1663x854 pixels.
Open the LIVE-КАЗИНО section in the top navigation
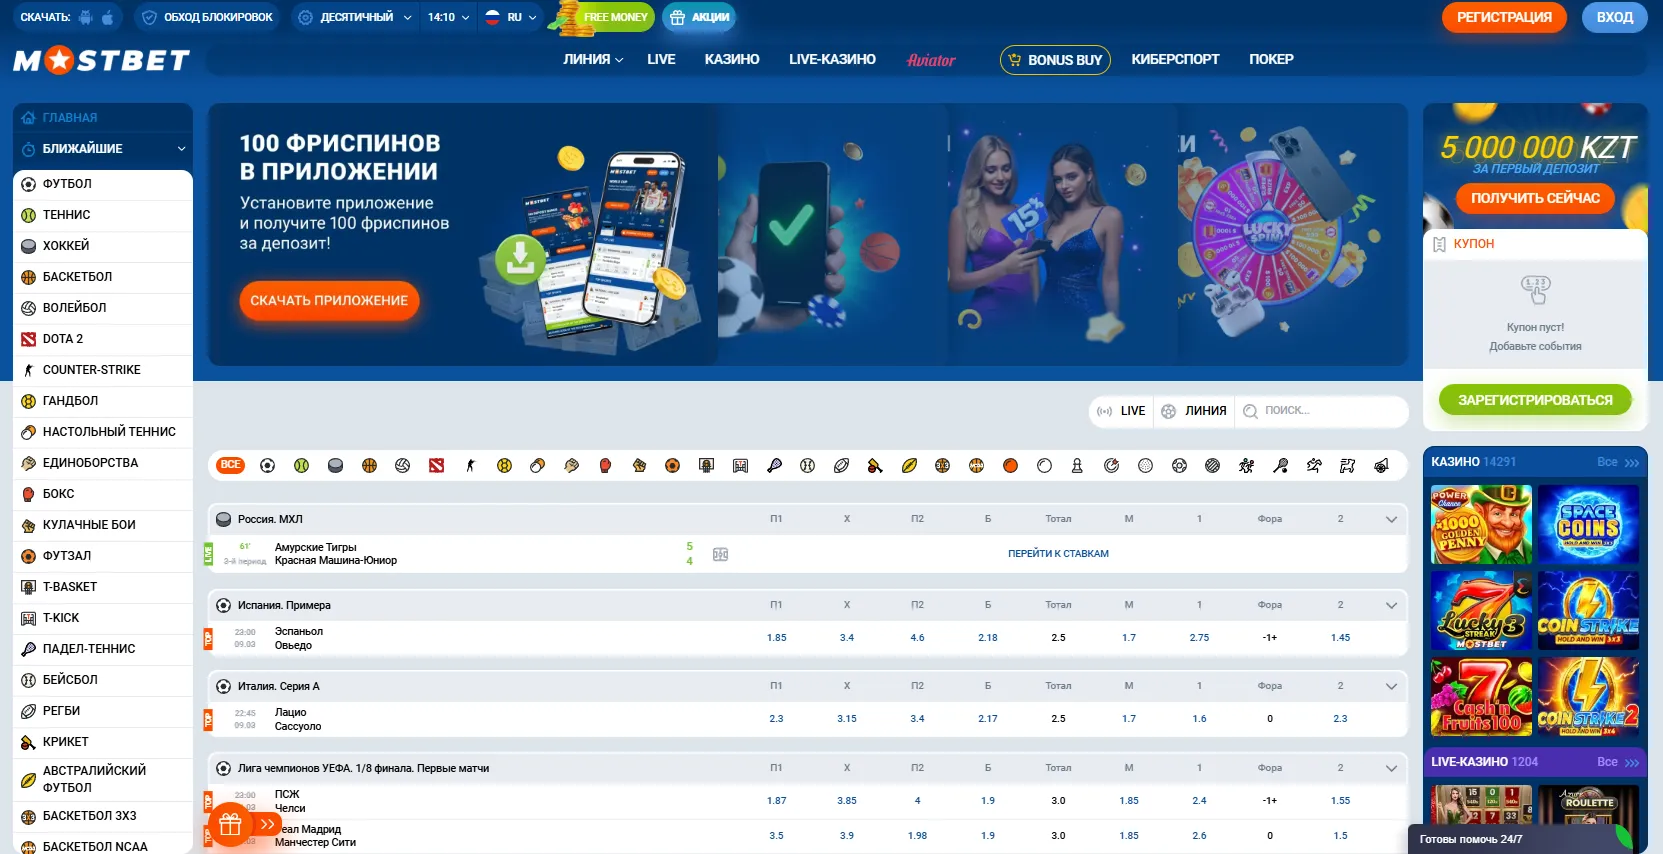coord(832,60)
